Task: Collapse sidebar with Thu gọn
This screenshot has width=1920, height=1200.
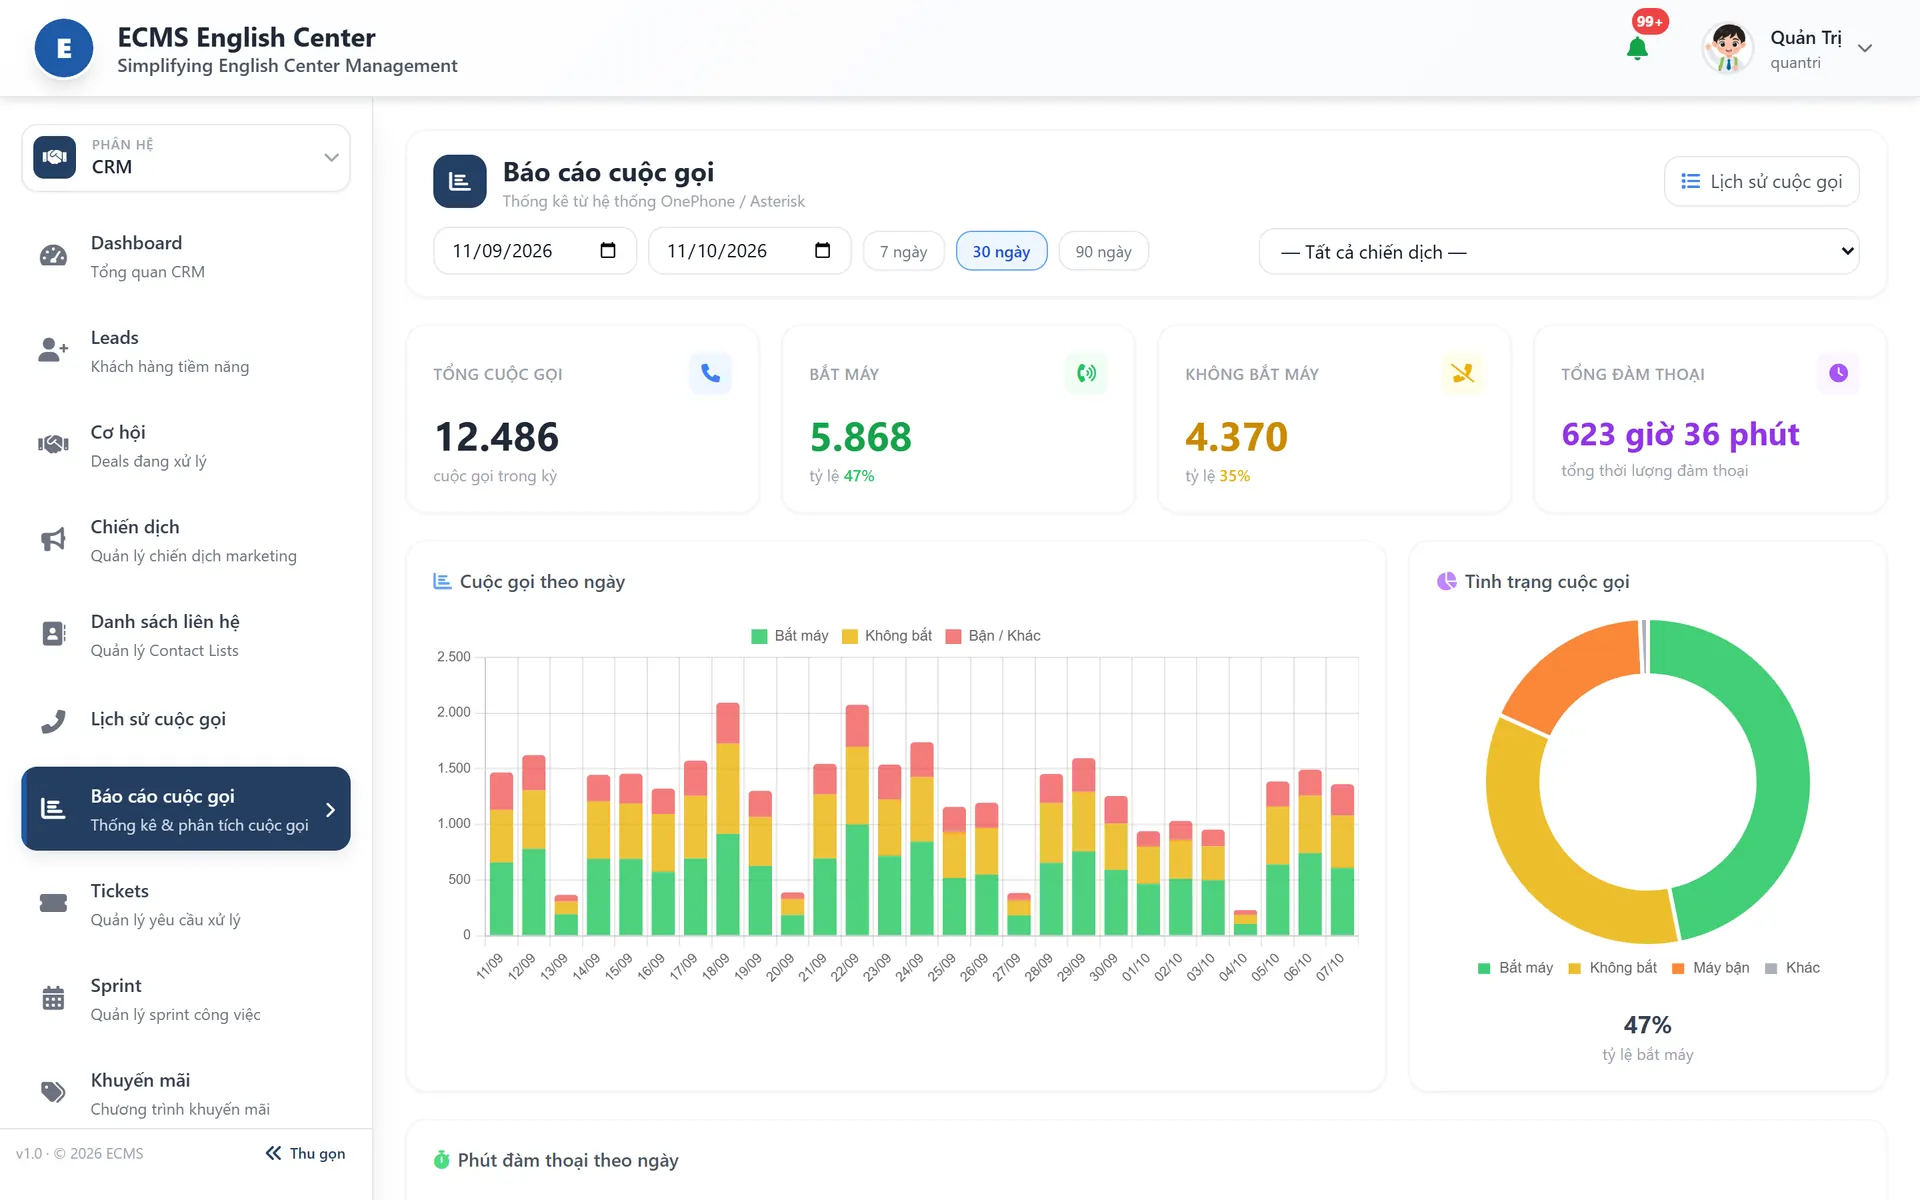Action: pos(306,1153)
